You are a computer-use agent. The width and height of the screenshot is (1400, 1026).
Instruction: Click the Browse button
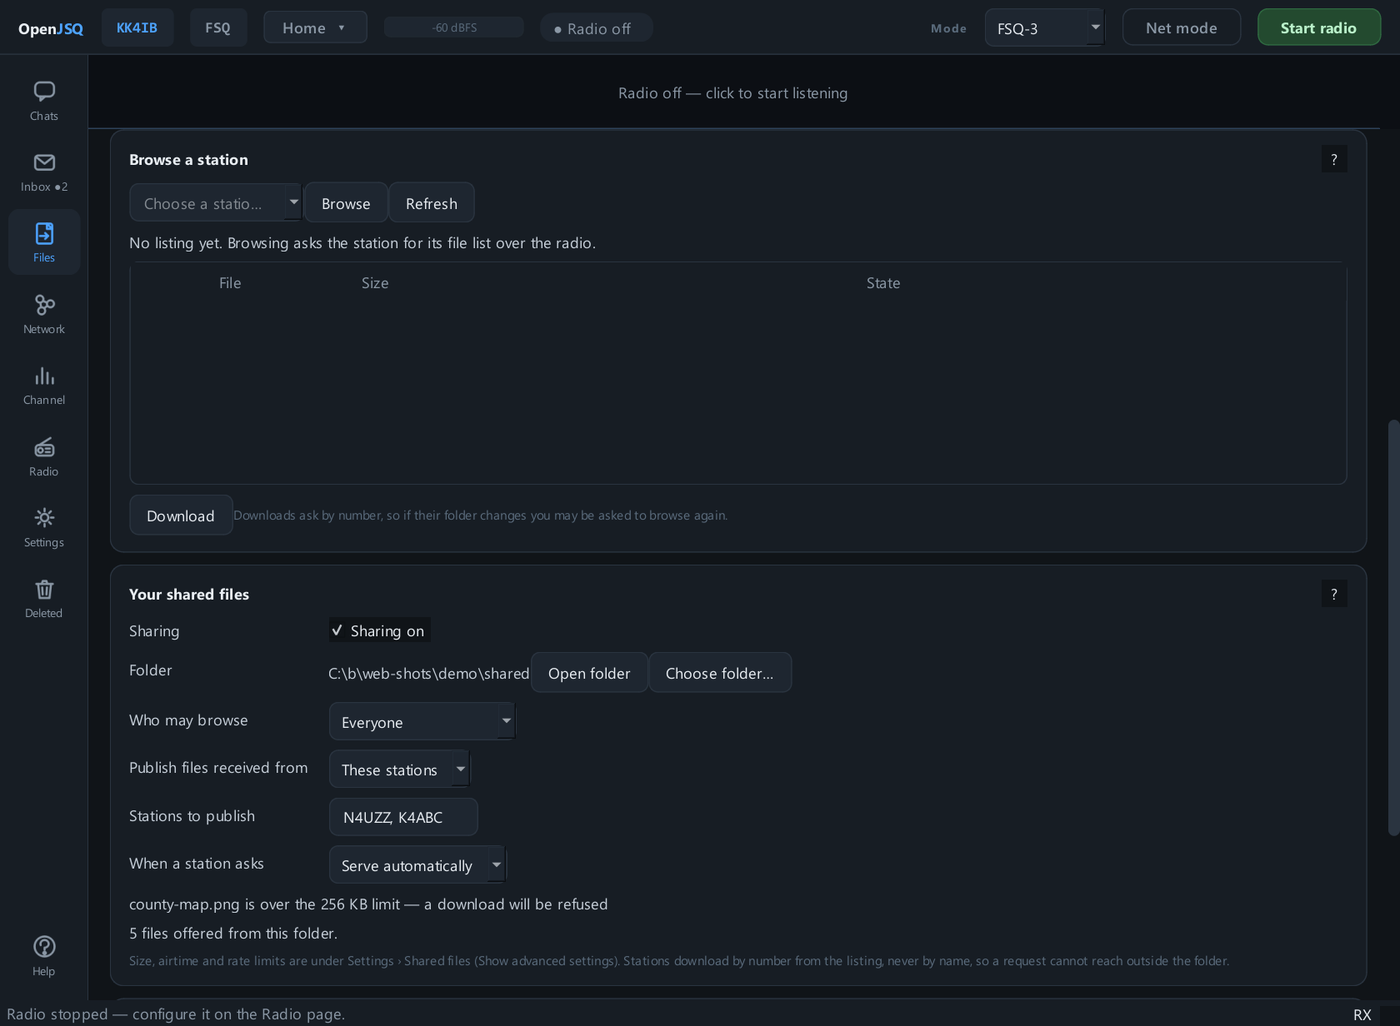[346, 203]
